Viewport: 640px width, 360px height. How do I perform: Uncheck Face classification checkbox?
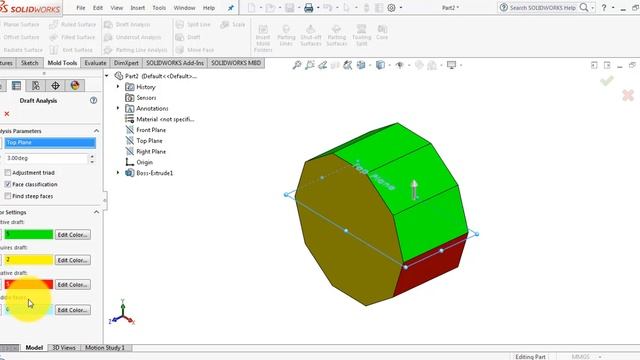pos(7,184)
